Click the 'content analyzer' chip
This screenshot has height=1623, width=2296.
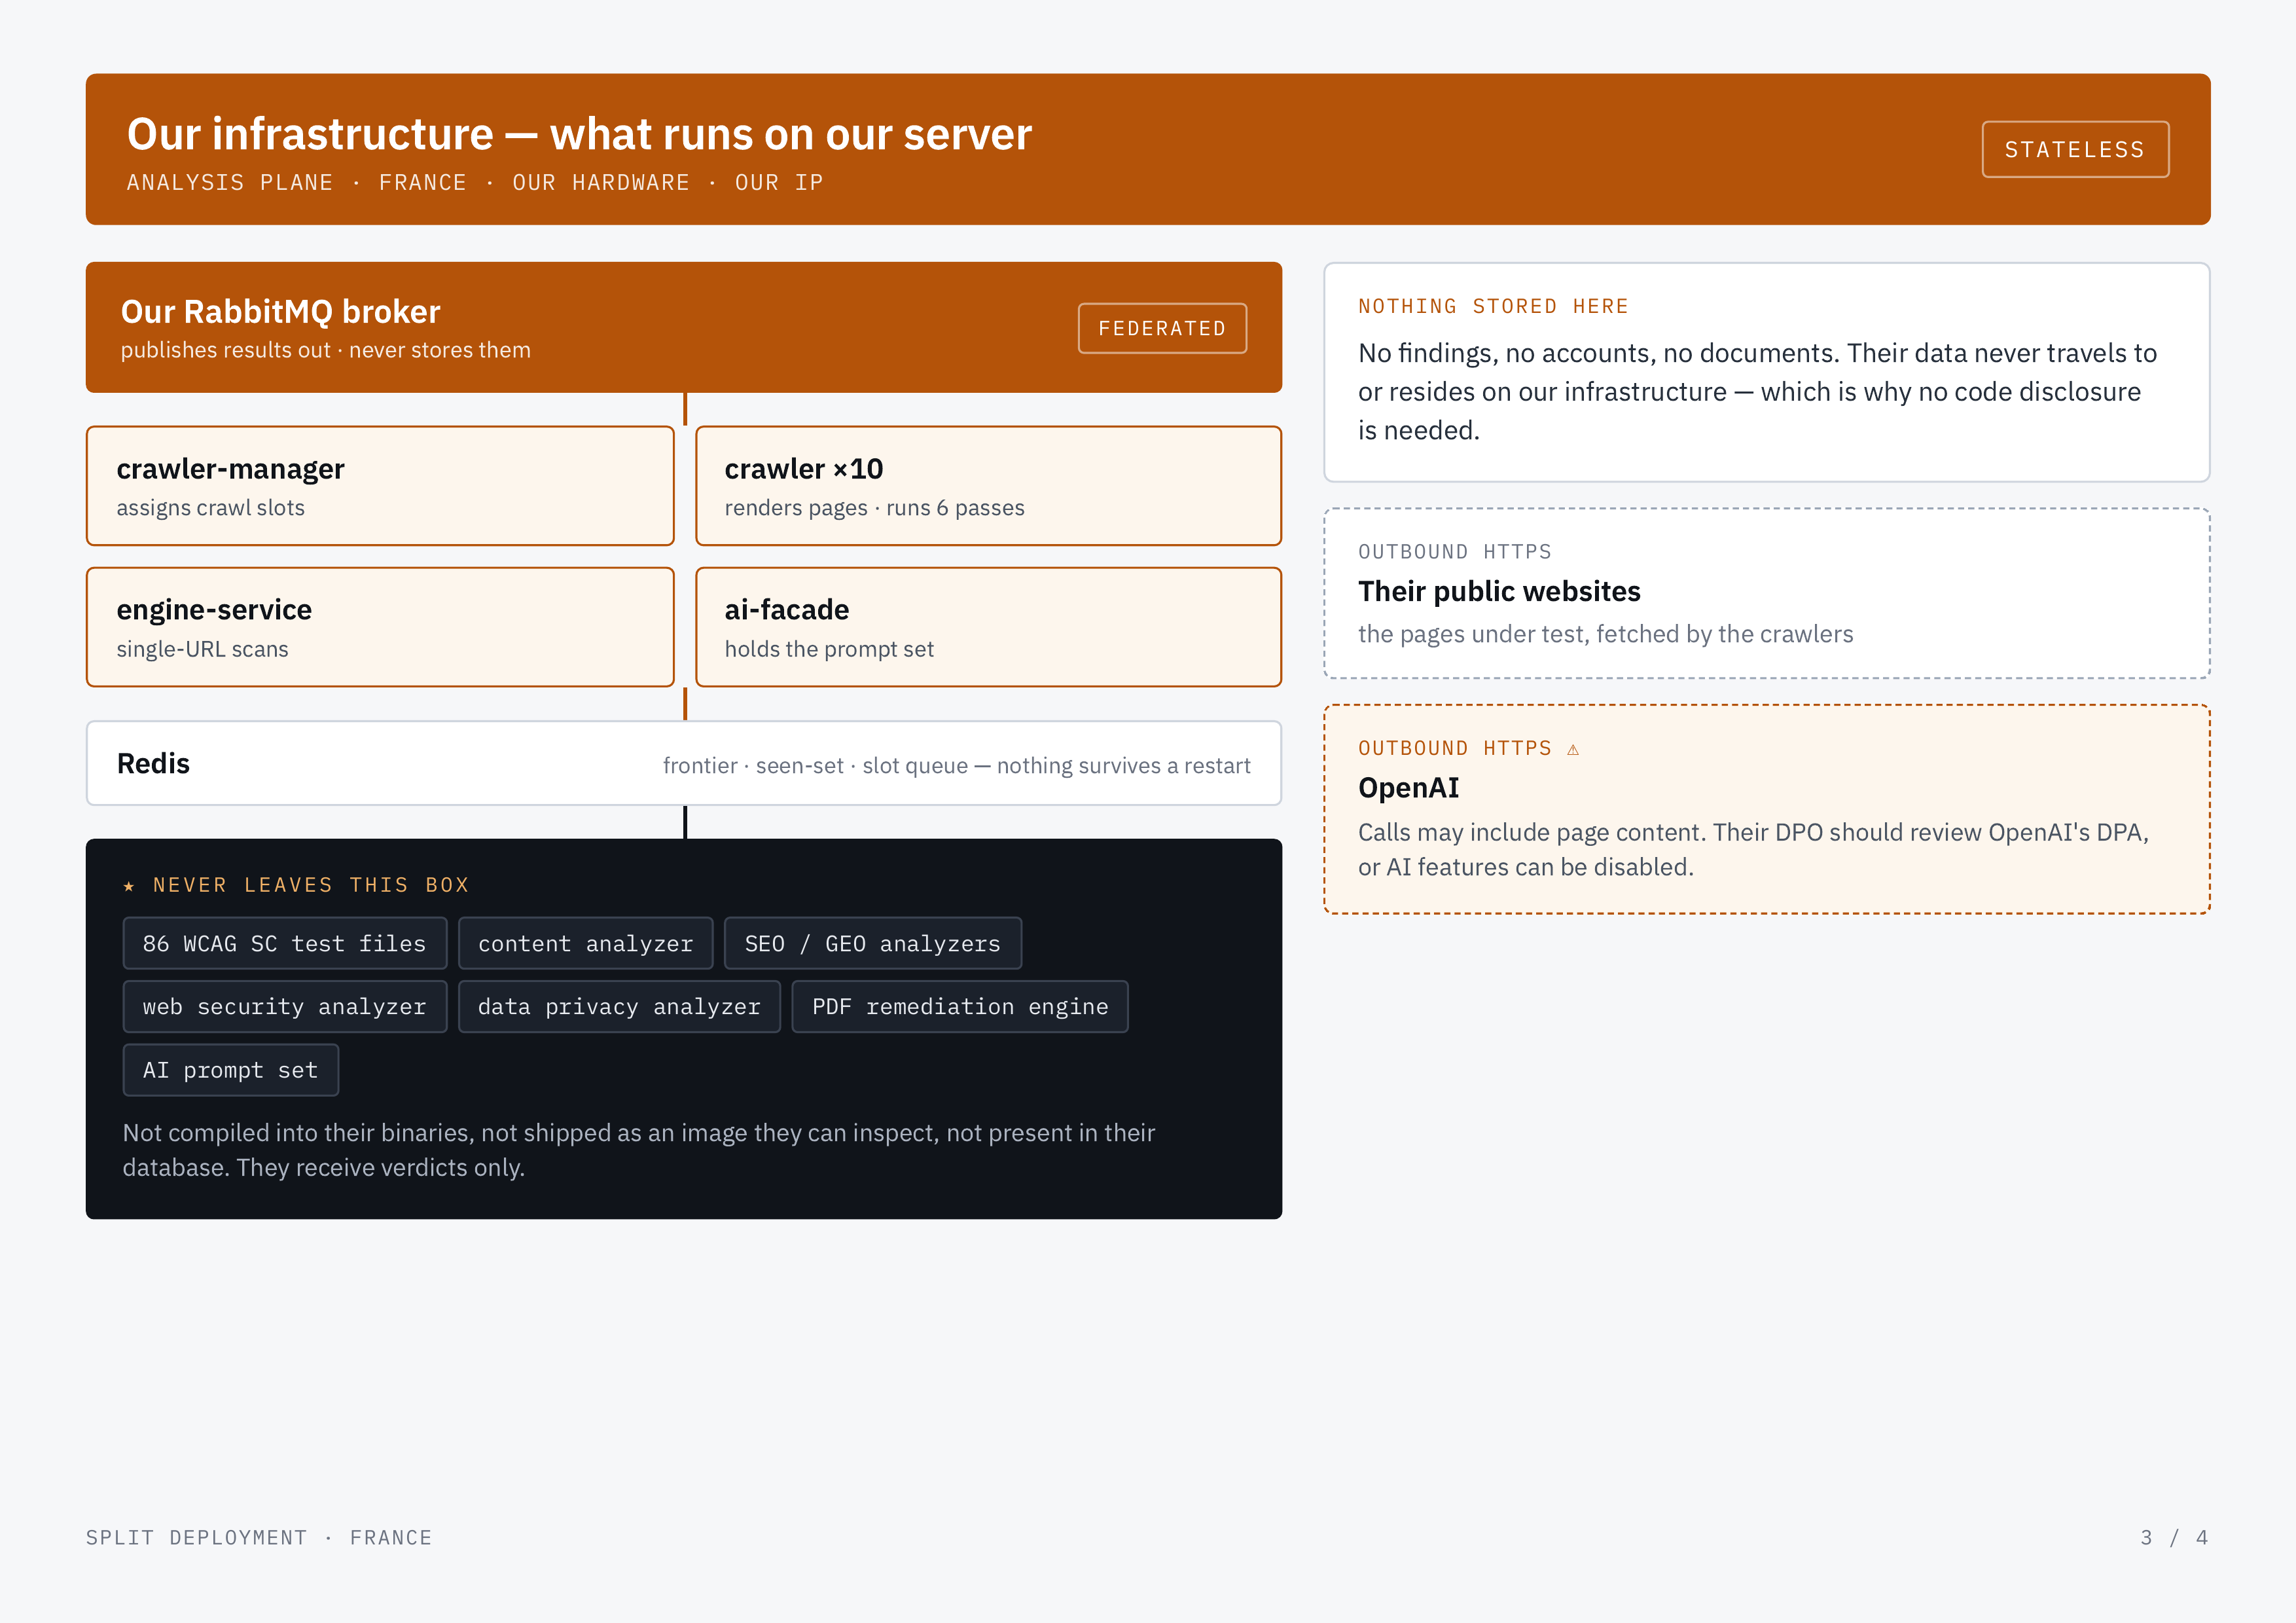point(585,943)
